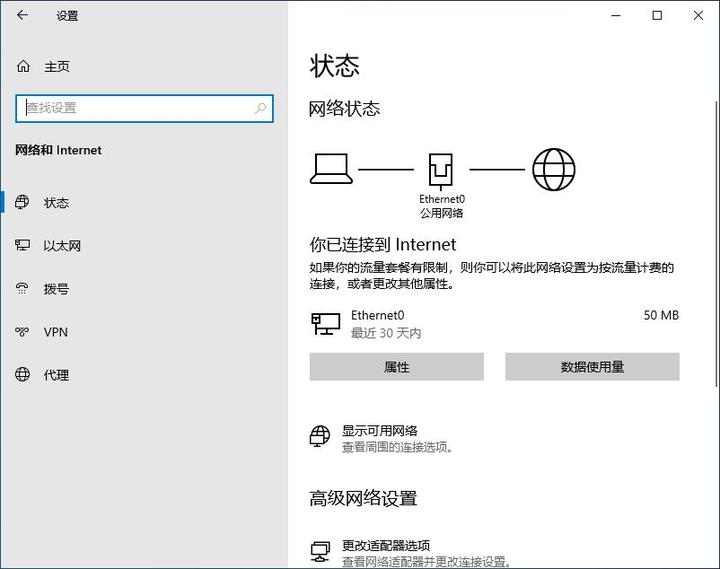The image size is (720, 569).
Task: Click the dial-up (拨号) icon
Action: coord(23,289)
